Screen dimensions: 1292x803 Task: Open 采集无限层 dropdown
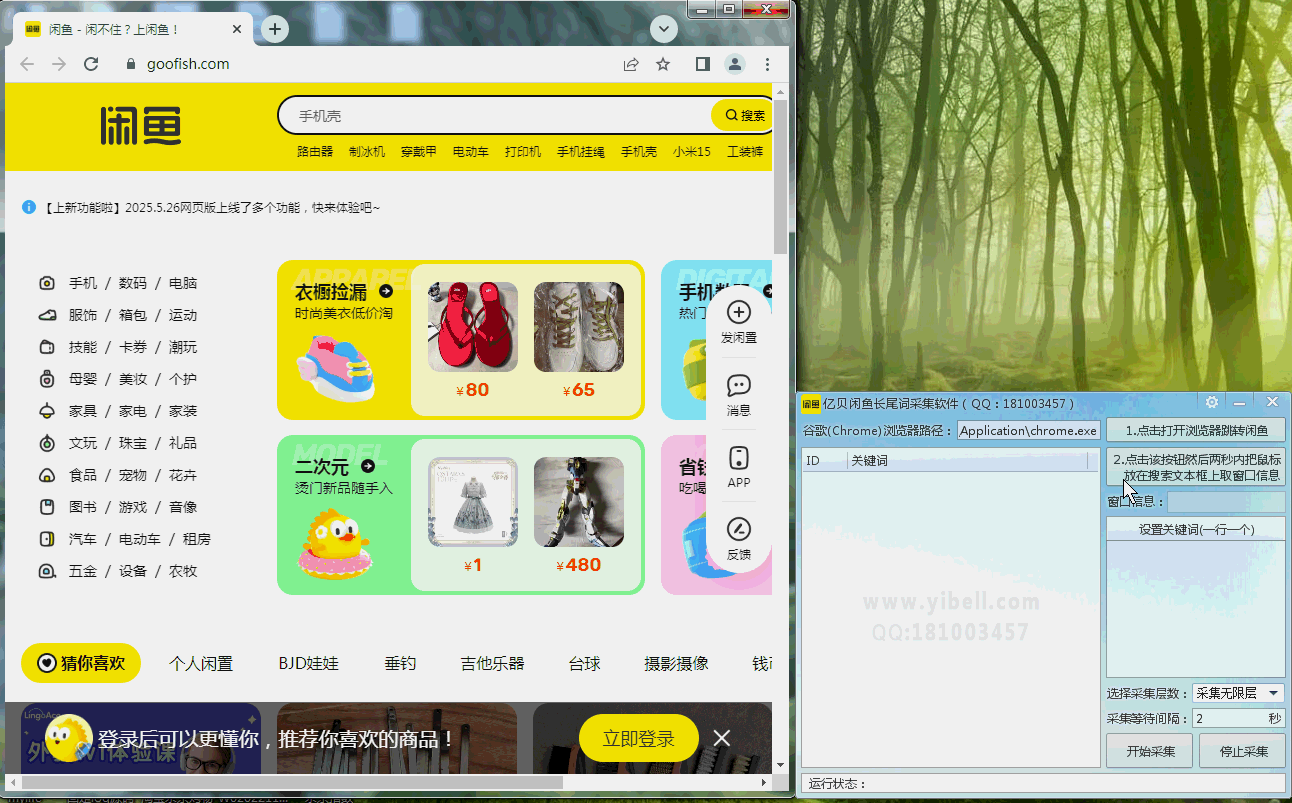click(x=1238, y=693)
